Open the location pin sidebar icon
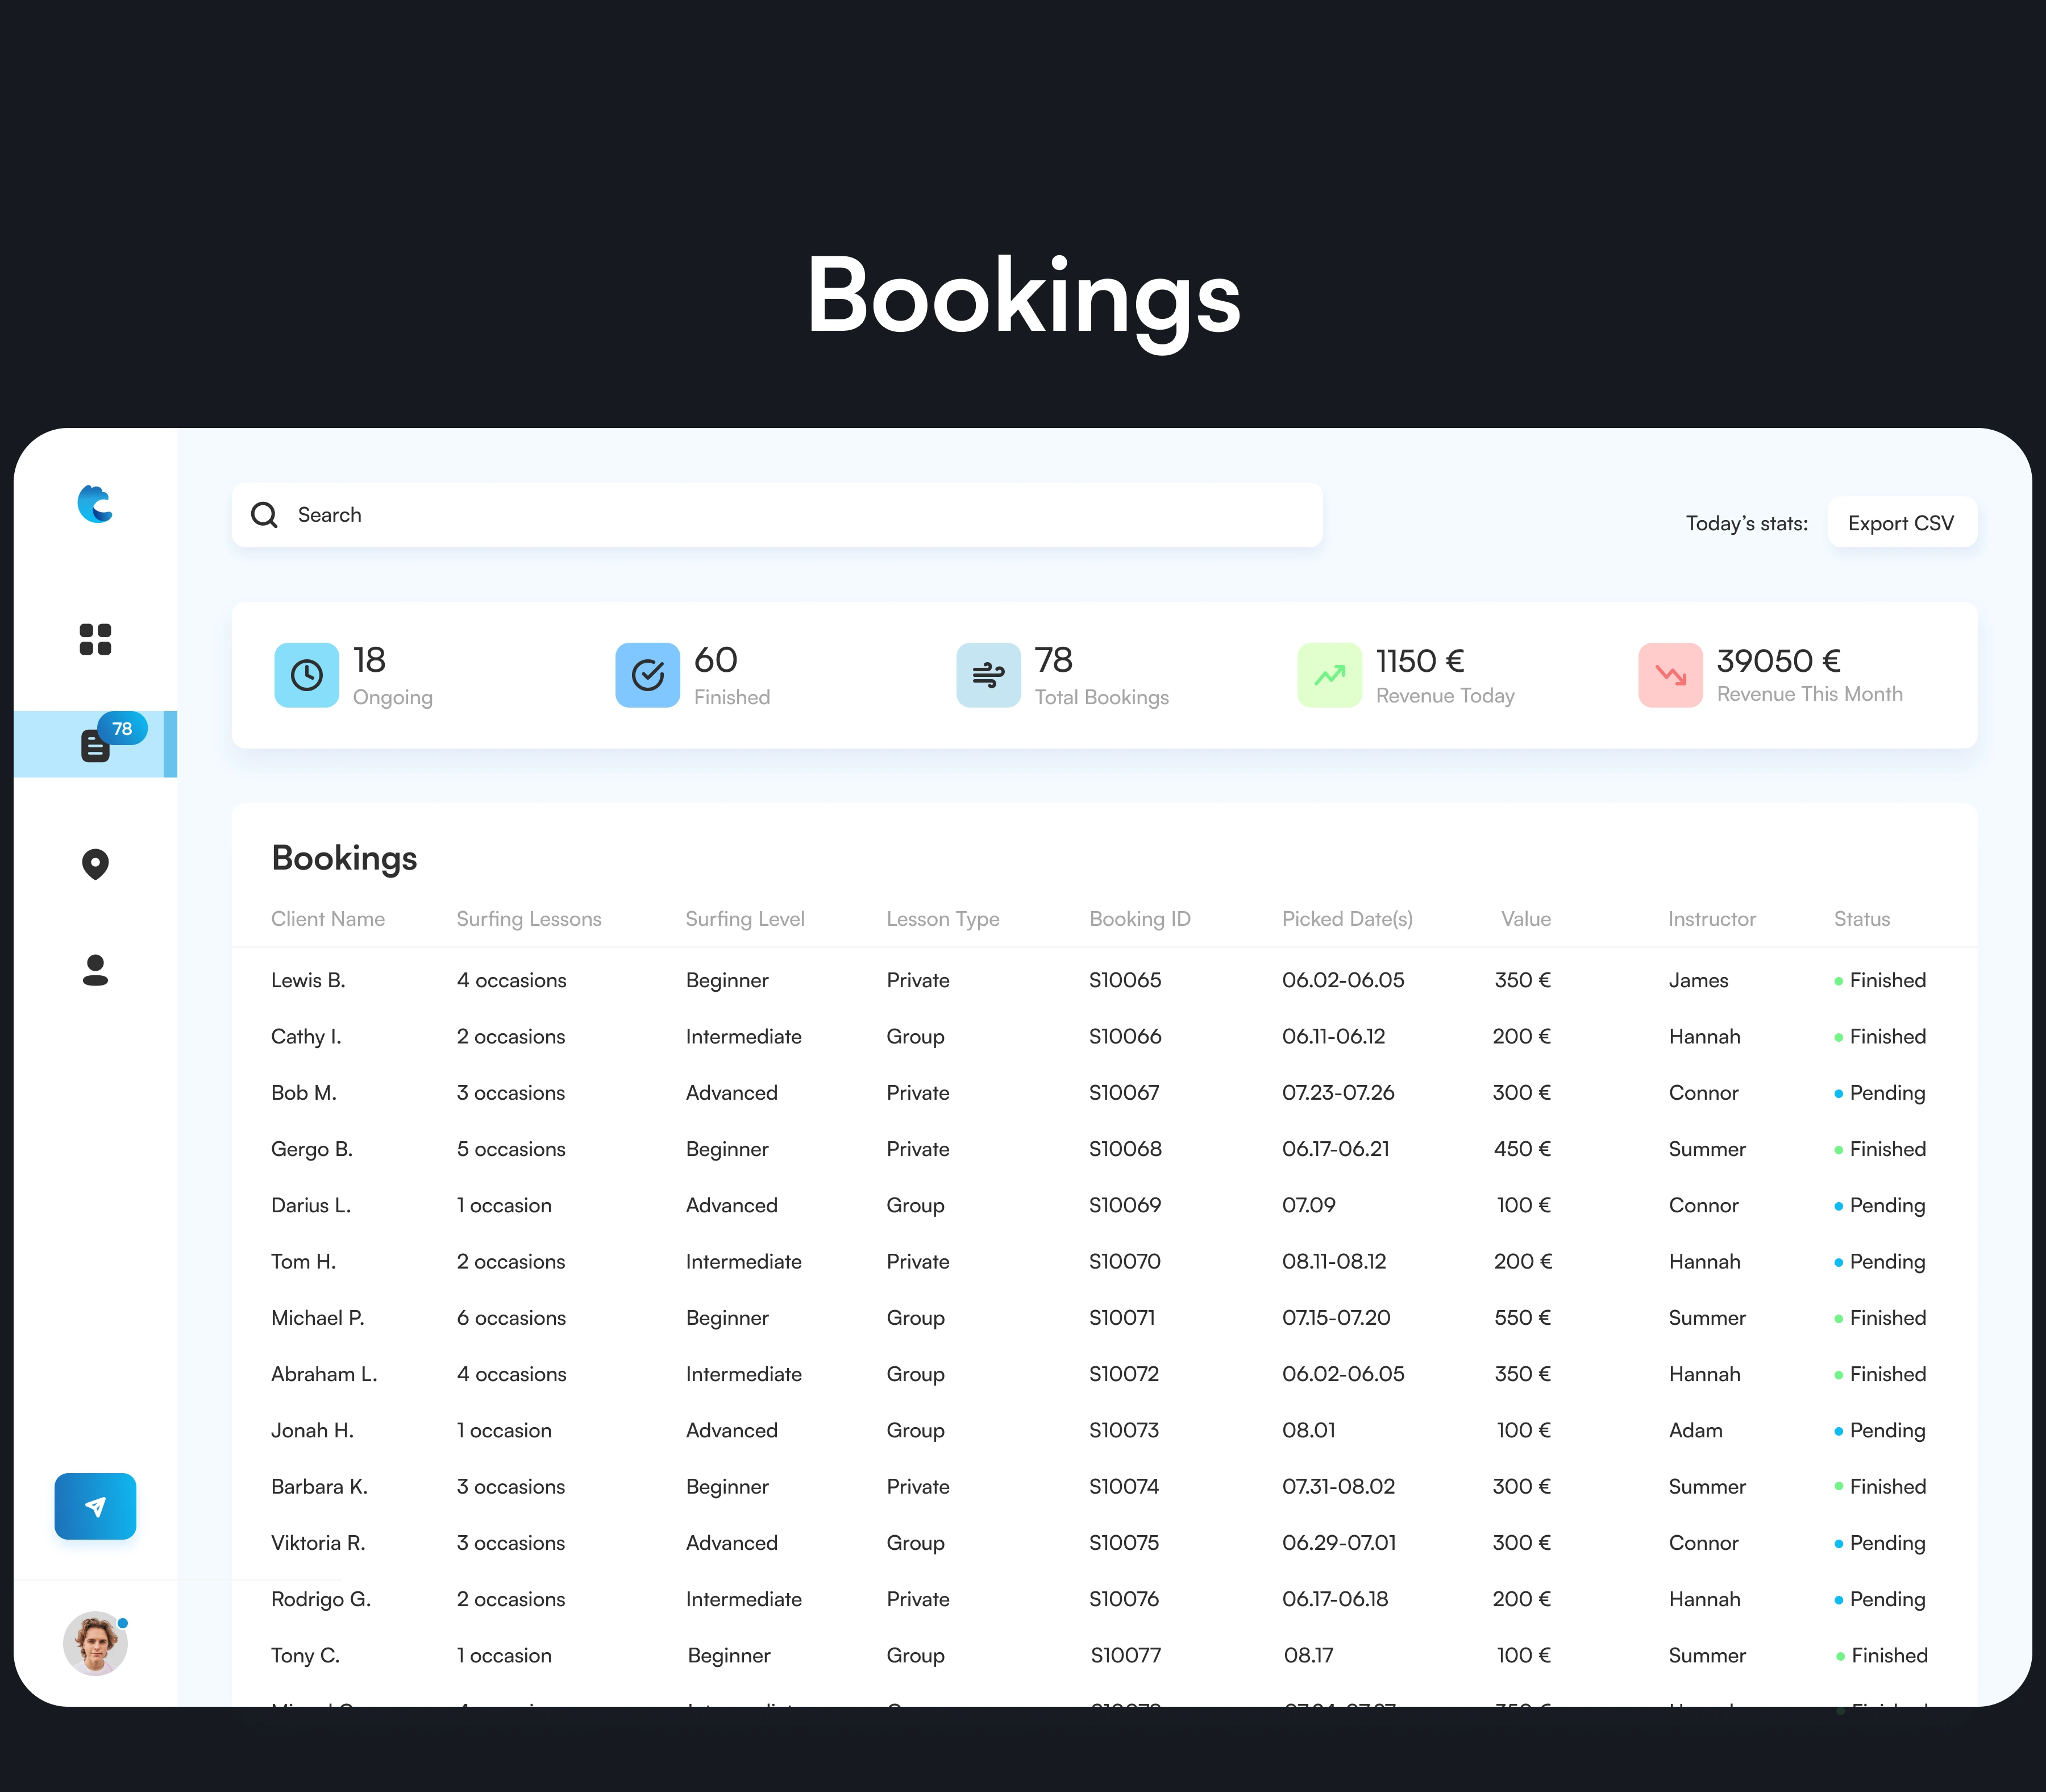 (x=95, y=864)
